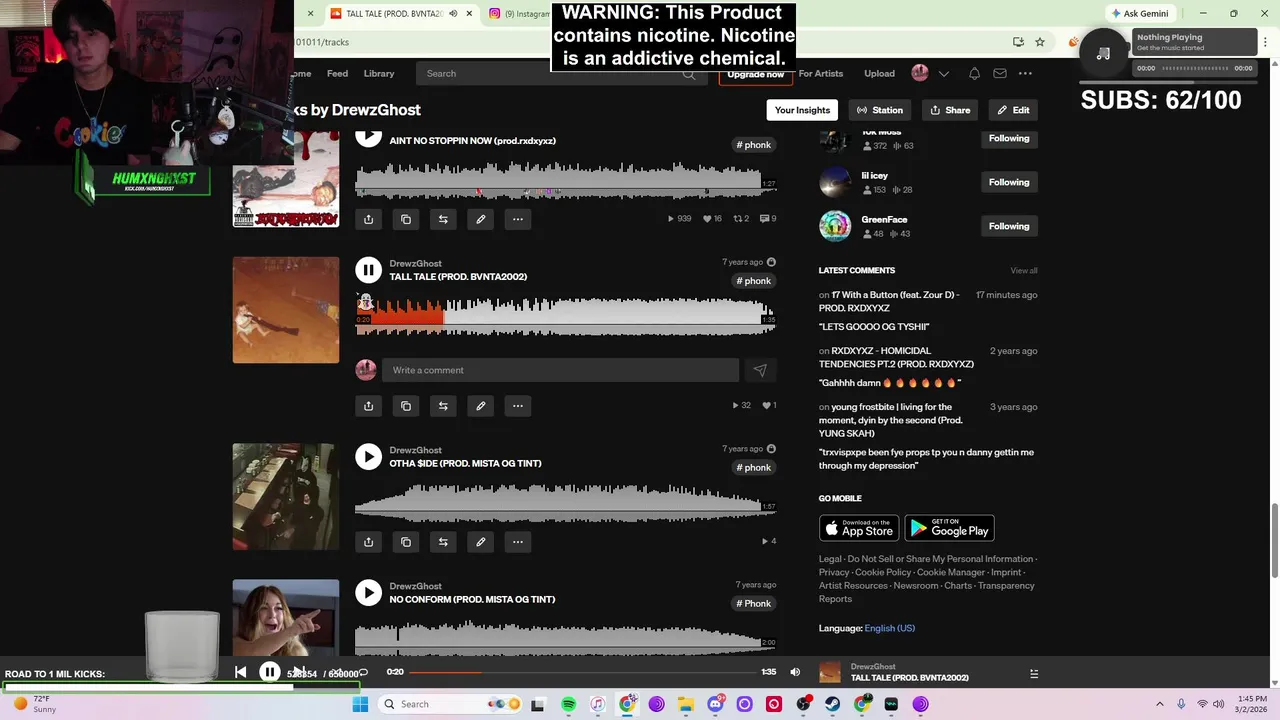Repost icon under AINT NO STOPPIN NOW
Viewport: 1280px width, 720px height.
pos(443,219)
